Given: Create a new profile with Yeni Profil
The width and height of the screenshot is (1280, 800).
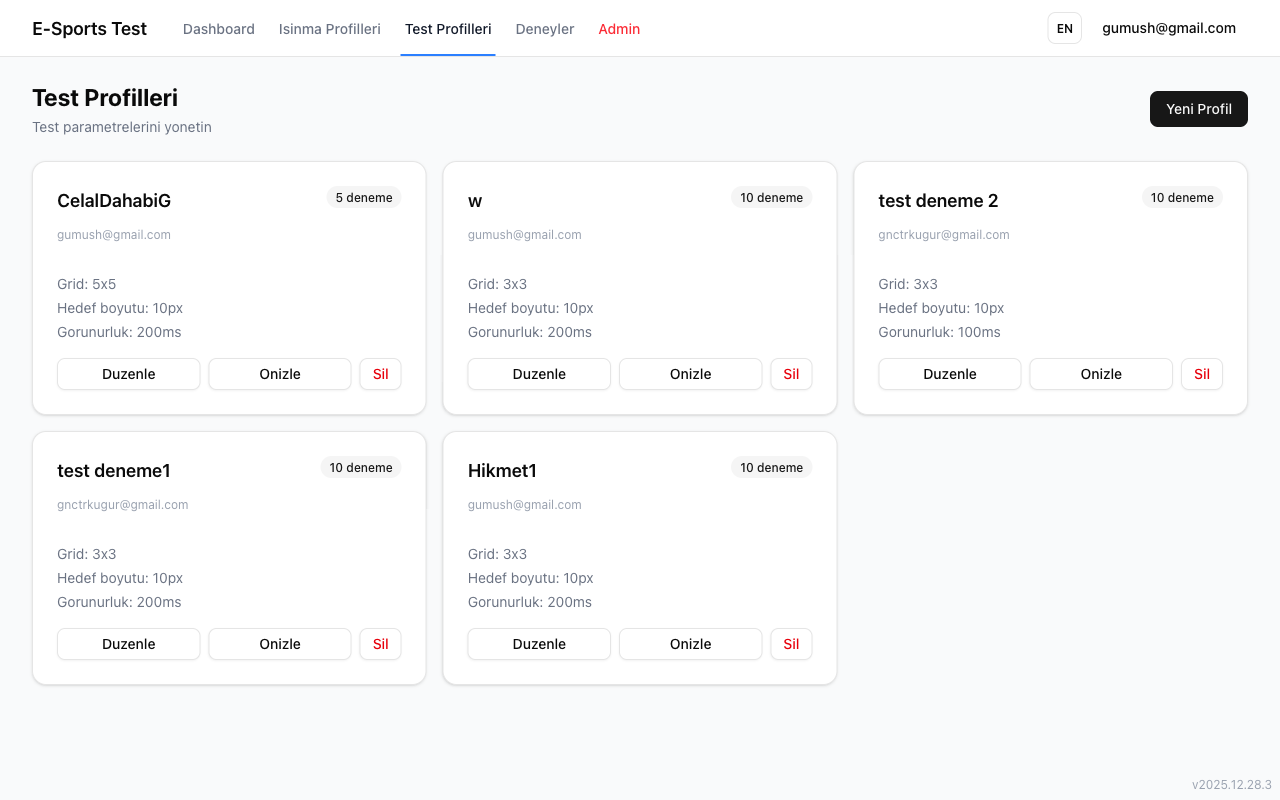Looking at the screenshot, I should 1198,109.
